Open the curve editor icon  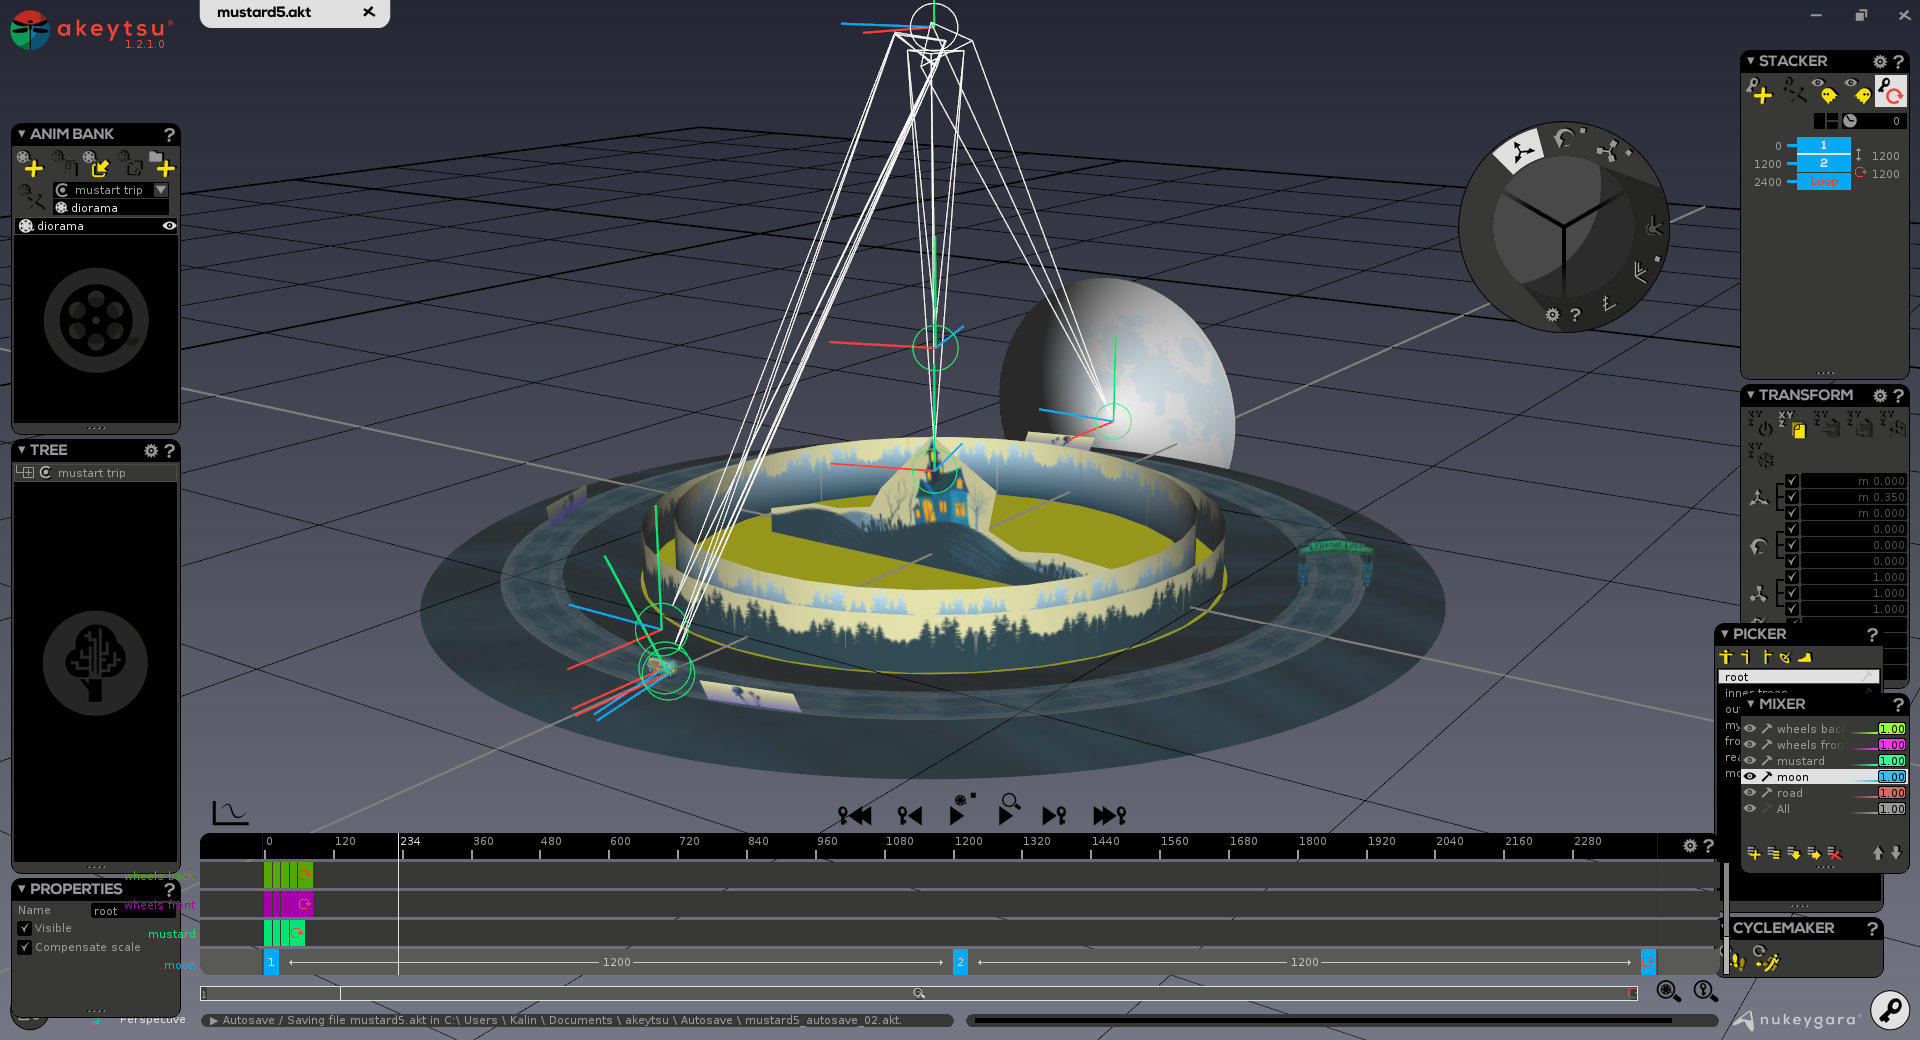click(230, 813)
